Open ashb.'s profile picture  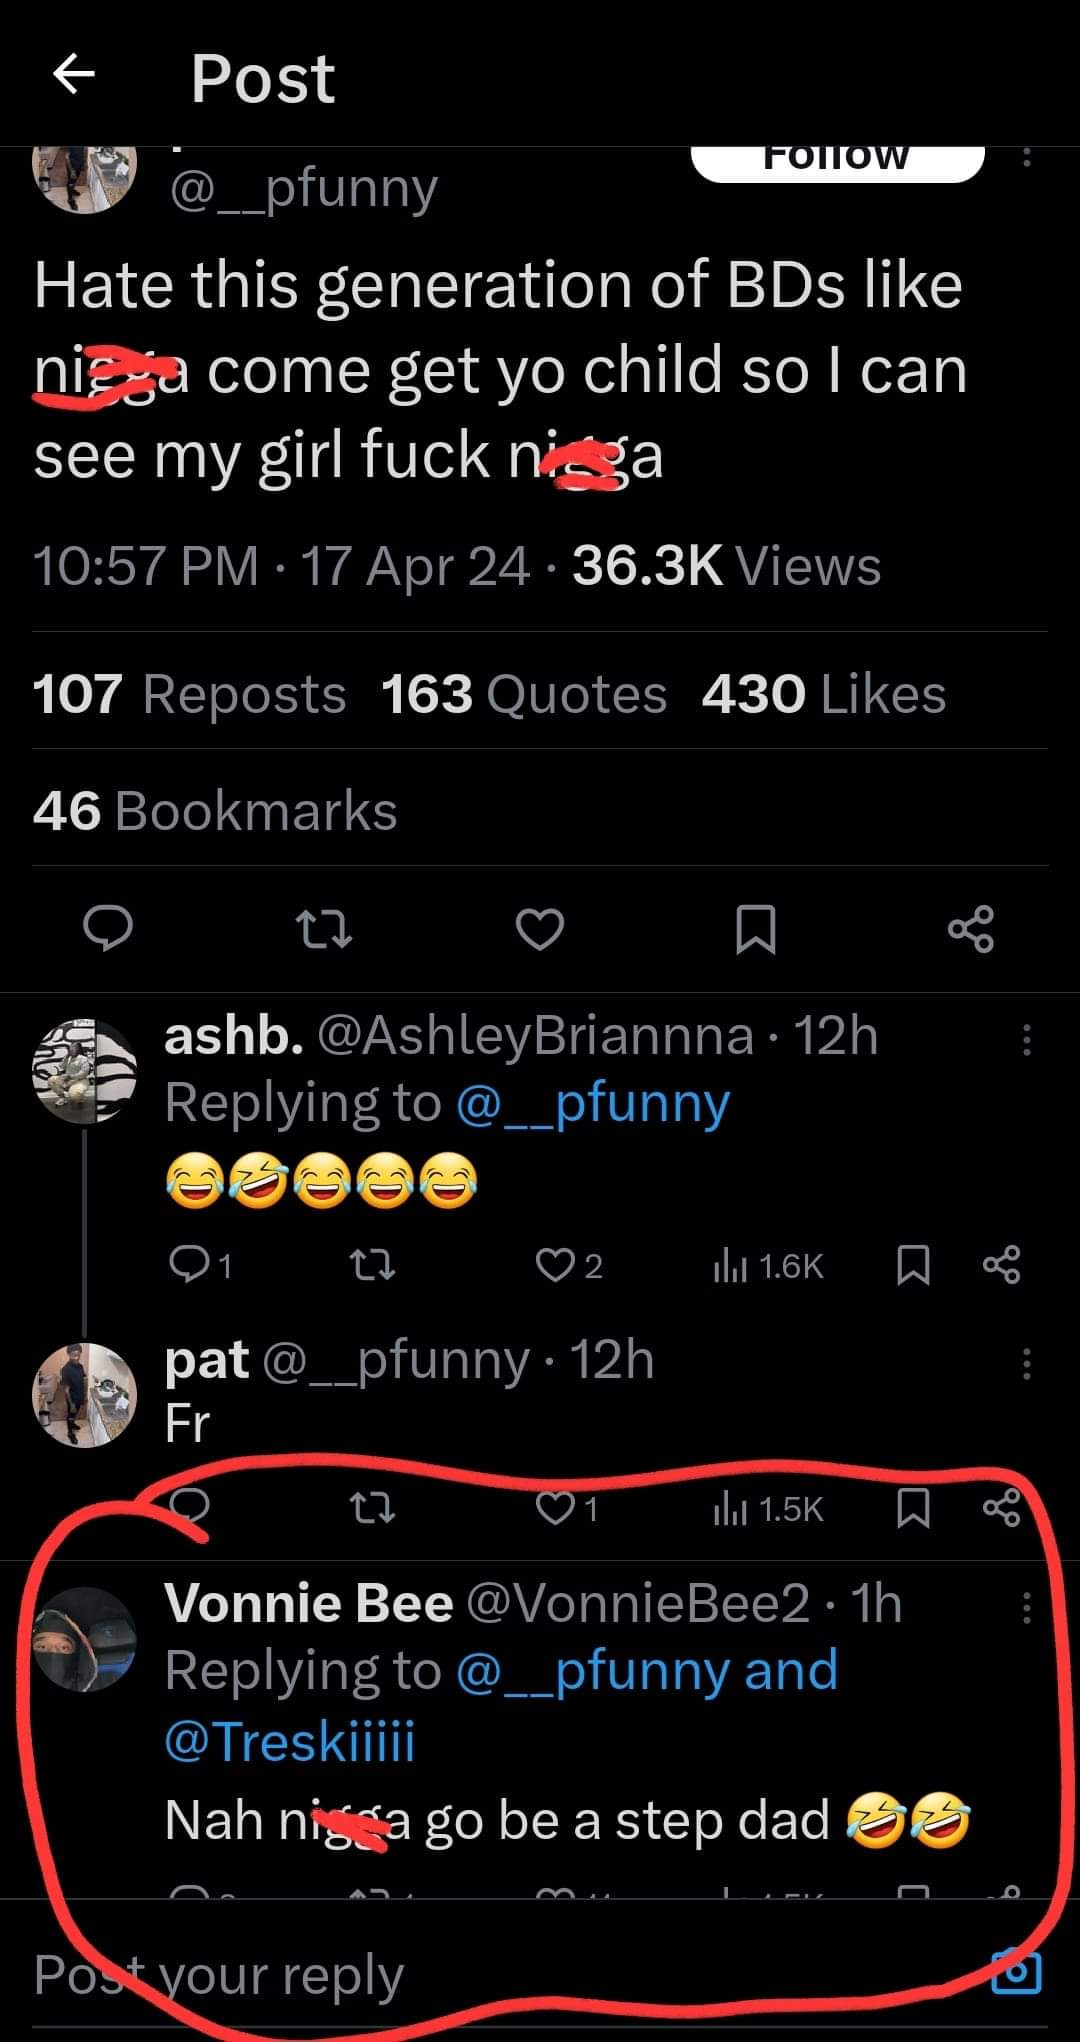point(84,1071)
